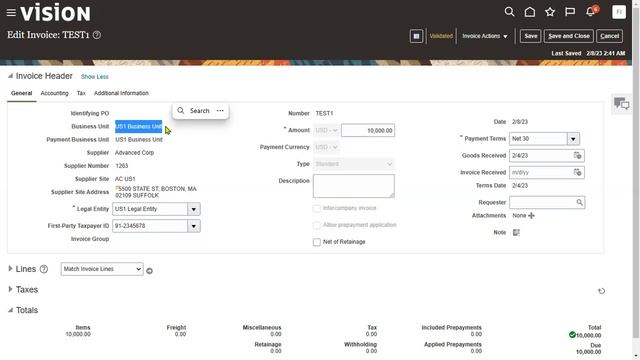Collapse the Invoice Header section
This screenshot has width=640, height=360.
[x=10, y=76]
